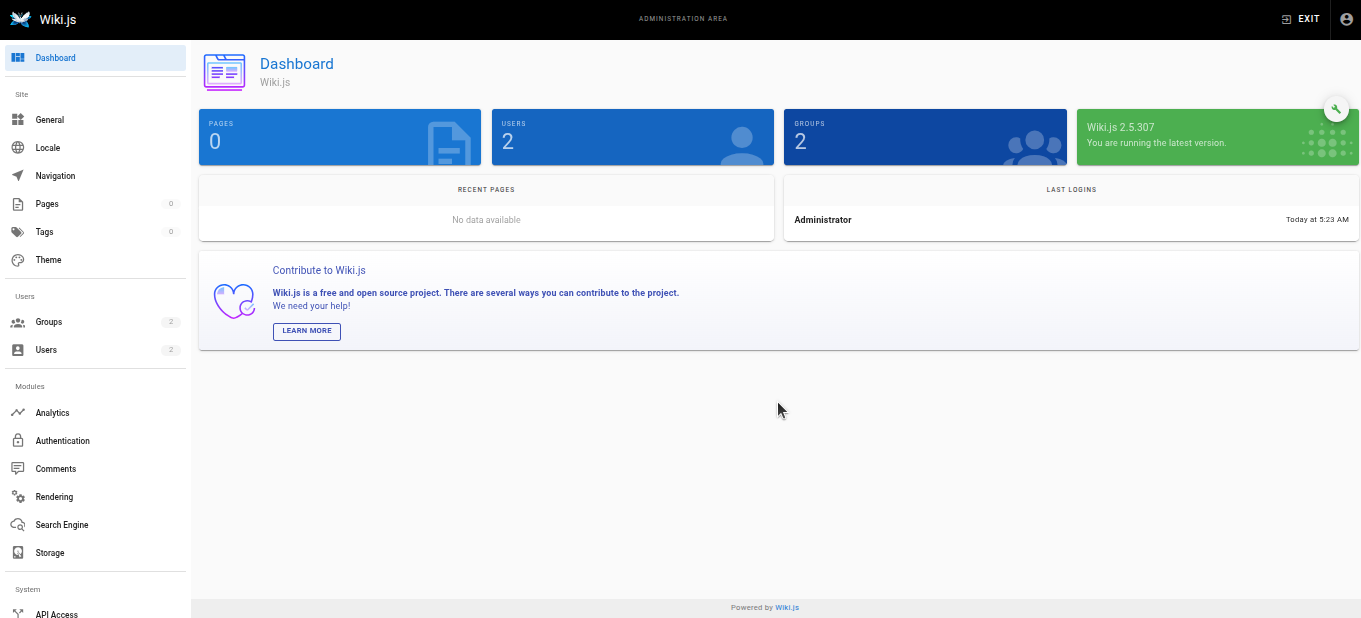Click the Analytics chart-line icon
Image resolution: width=1361 pixels, height=618 pixels.
pyautogui.click(x=18, y=413)
